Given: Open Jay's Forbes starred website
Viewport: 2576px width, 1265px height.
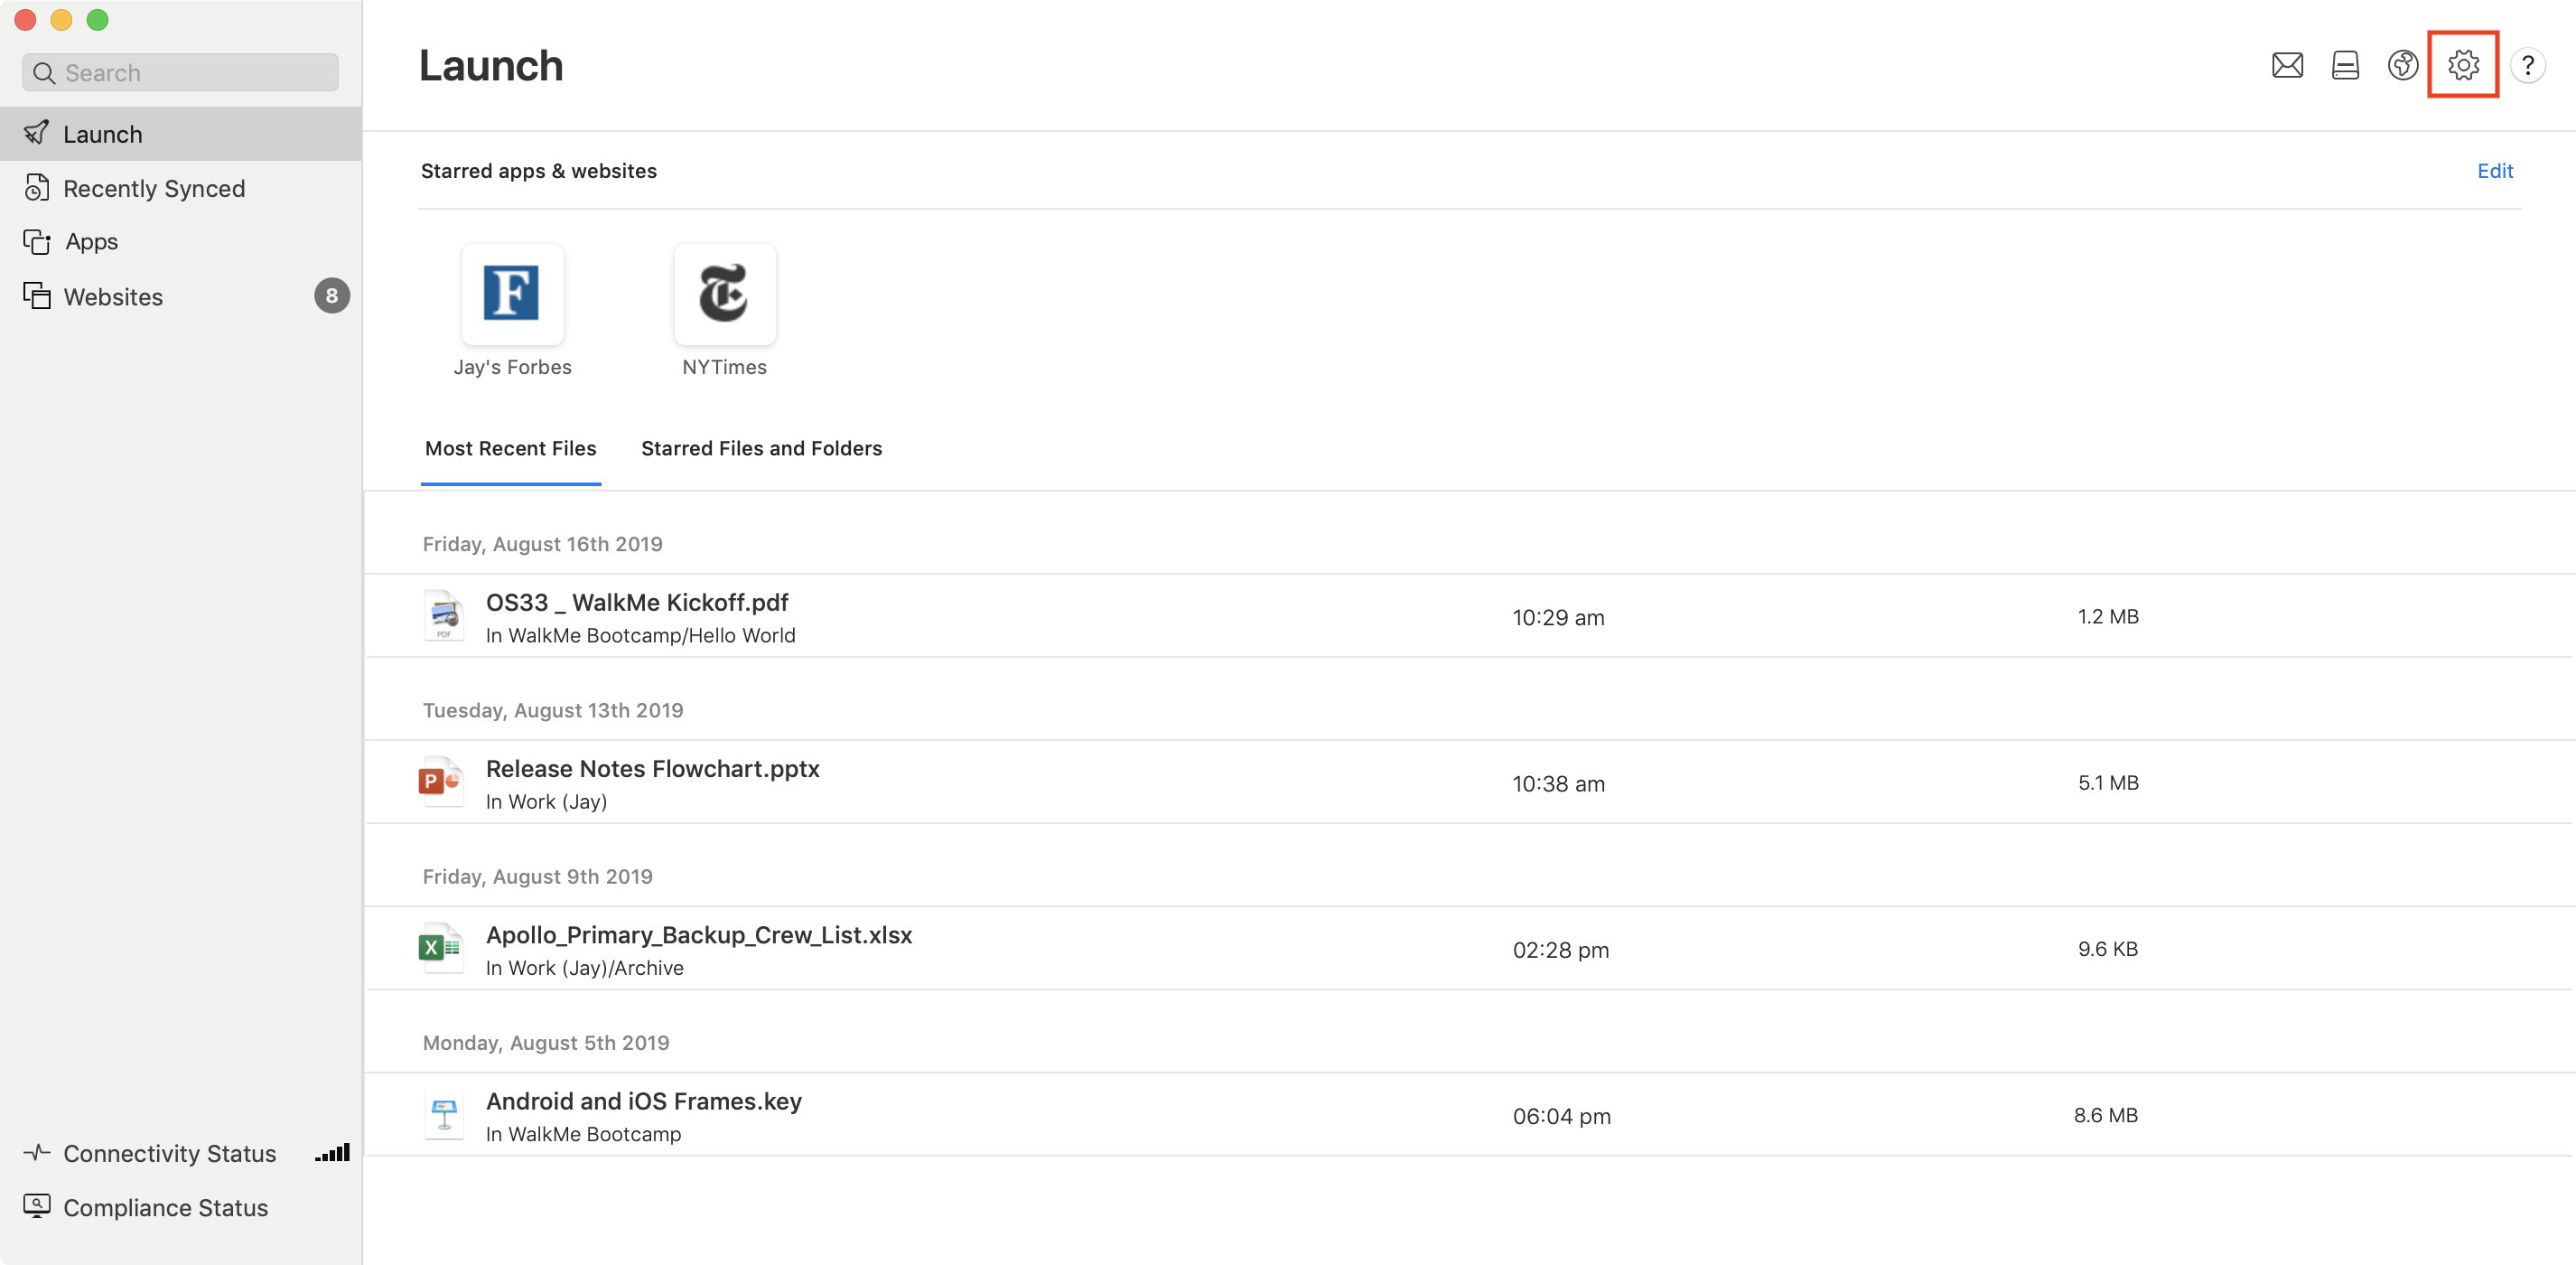Looking at the screenshot, I should (512, 294).
